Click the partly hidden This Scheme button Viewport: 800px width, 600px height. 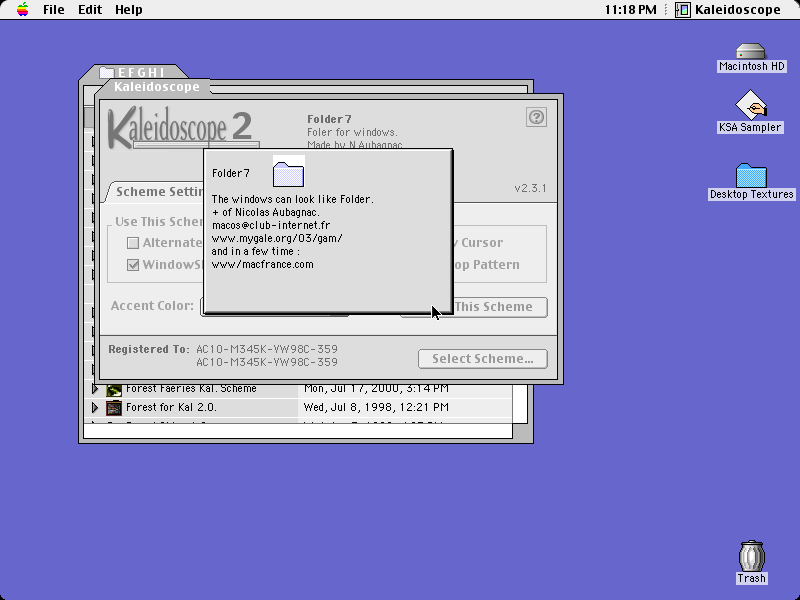click(x=500, y=307)
